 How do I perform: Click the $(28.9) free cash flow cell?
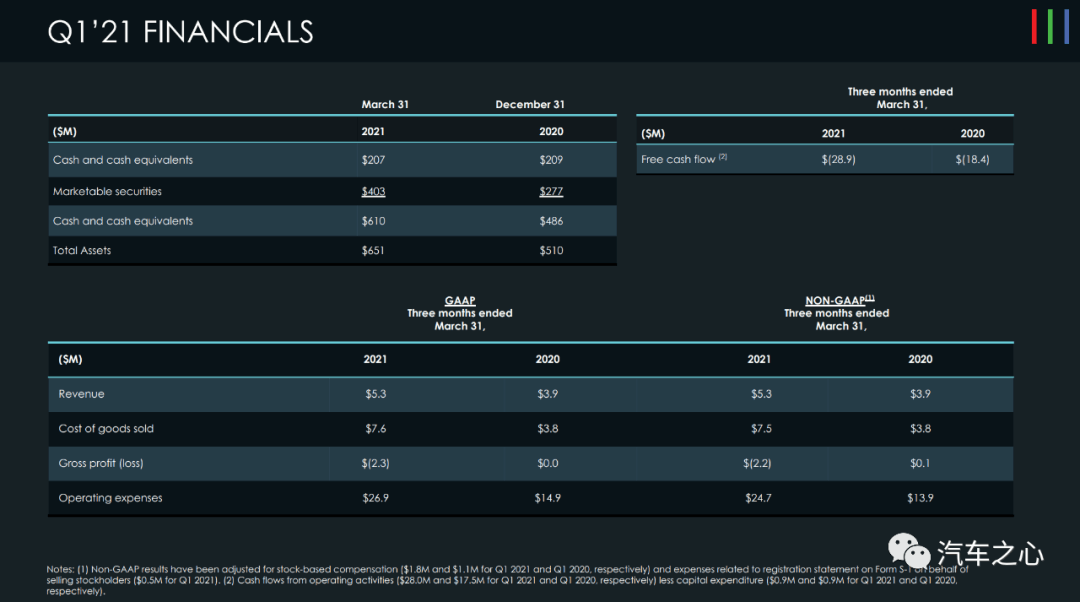click(838, 159)
